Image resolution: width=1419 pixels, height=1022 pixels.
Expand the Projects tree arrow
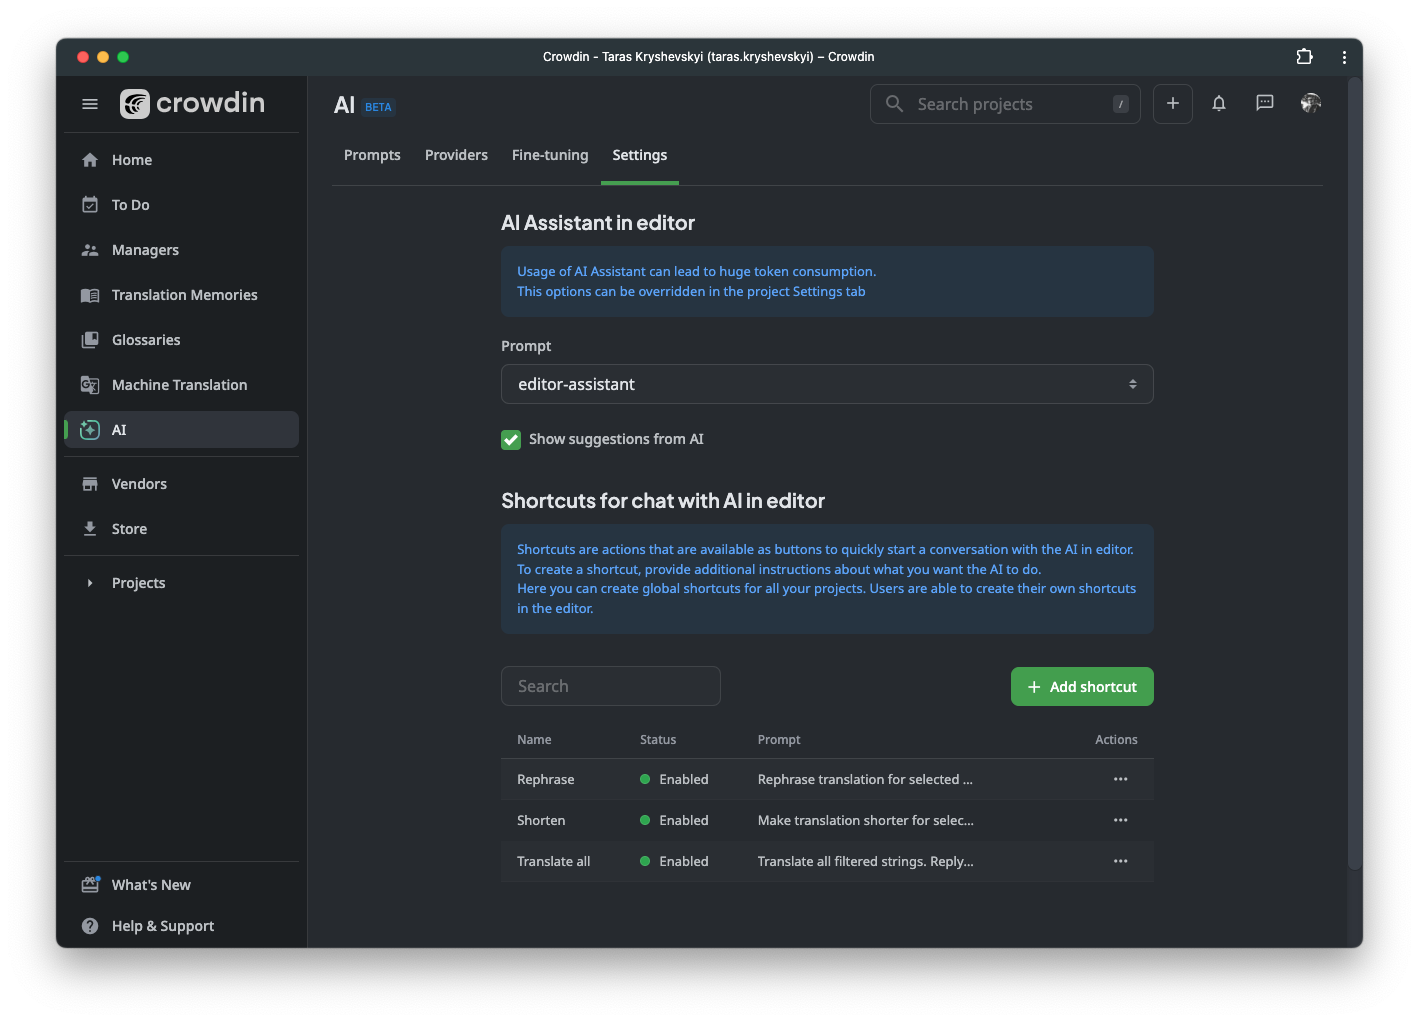point(90,583)
